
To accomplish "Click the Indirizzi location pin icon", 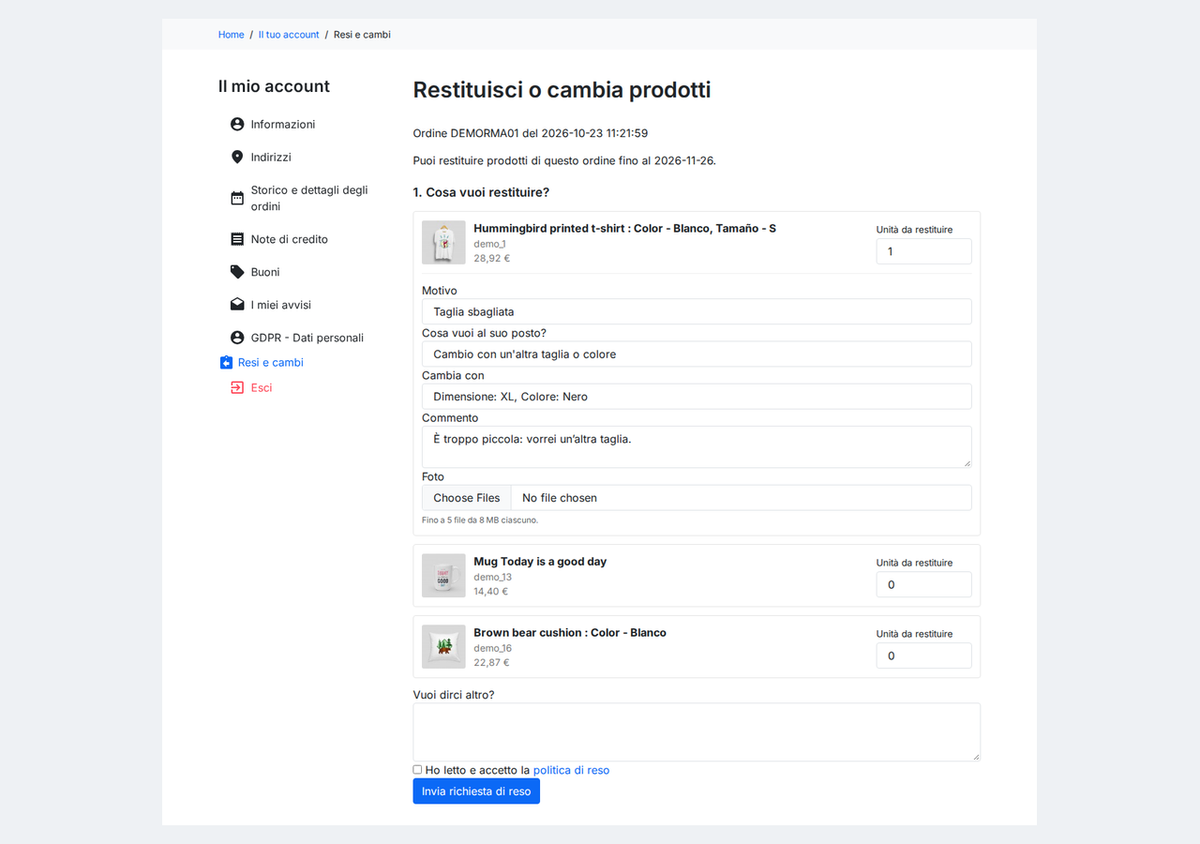I will pyautogui.click(x=237, y=157).
